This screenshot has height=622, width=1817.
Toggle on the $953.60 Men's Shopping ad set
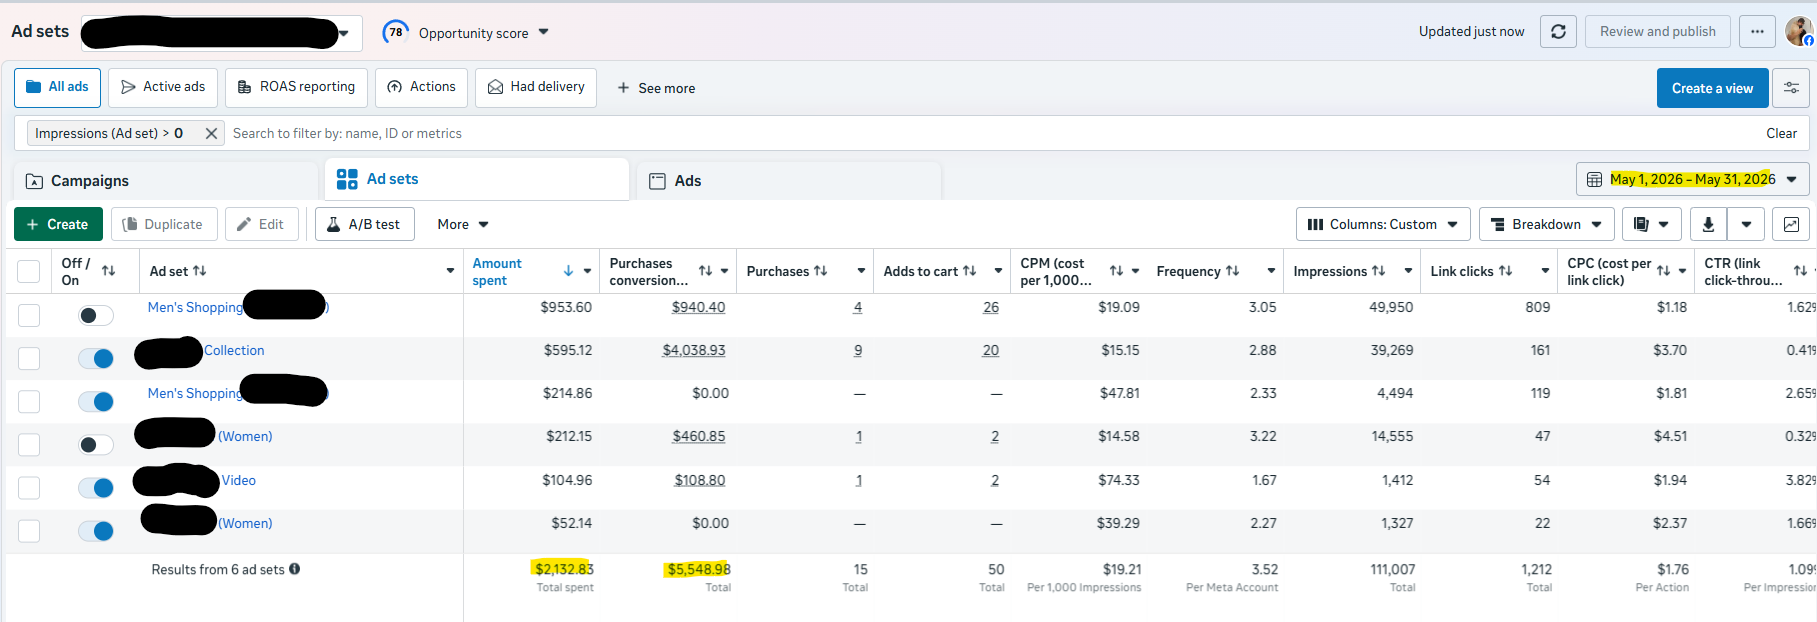point(96,315)
